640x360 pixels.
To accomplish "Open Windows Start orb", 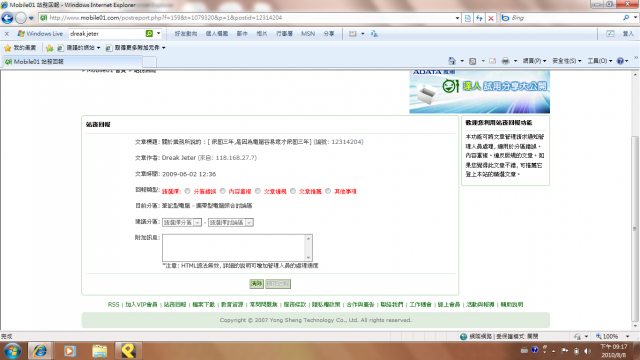I will (13, 351).
